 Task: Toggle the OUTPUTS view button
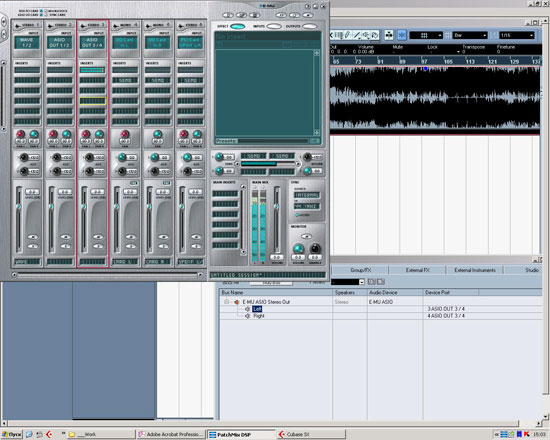(x=309, y=26)
